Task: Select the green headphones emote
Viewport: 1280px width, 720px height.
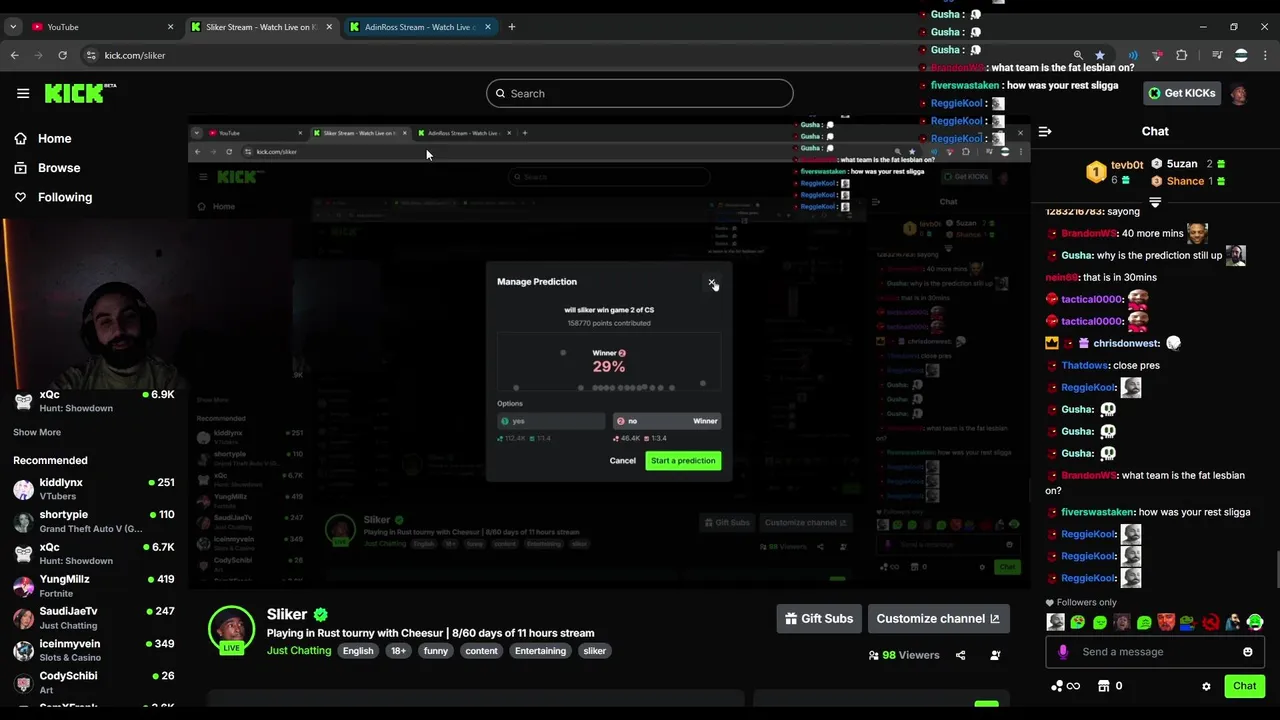Action: pos(1255,623)
